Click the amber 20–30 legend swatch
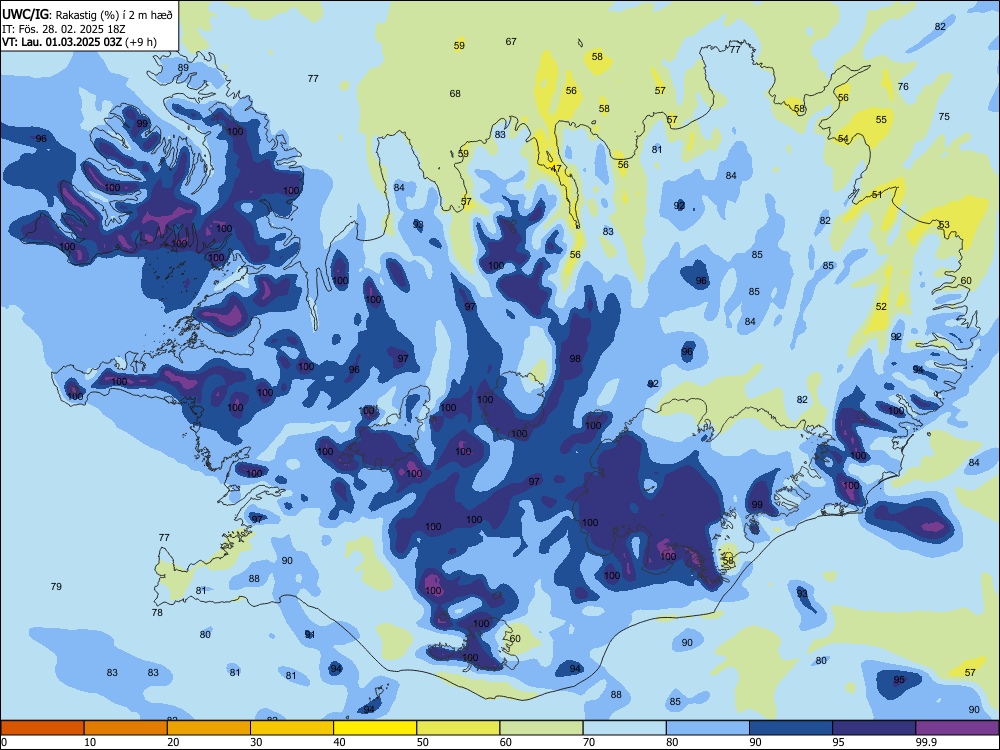 tap(209, 728)
